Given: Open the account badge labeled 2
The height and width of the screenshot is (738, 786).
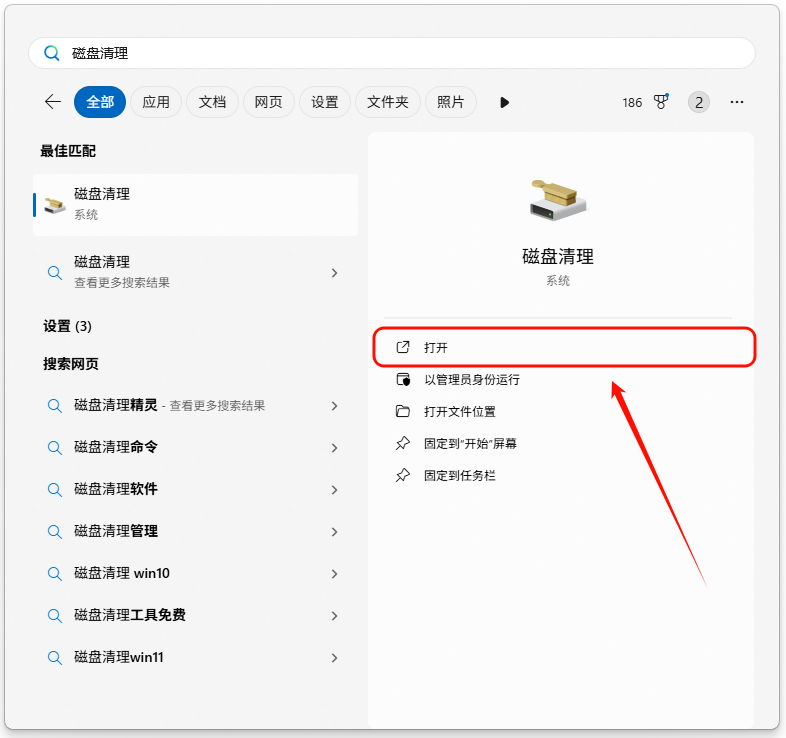Looking at the screenshot, I should [699, 102].
